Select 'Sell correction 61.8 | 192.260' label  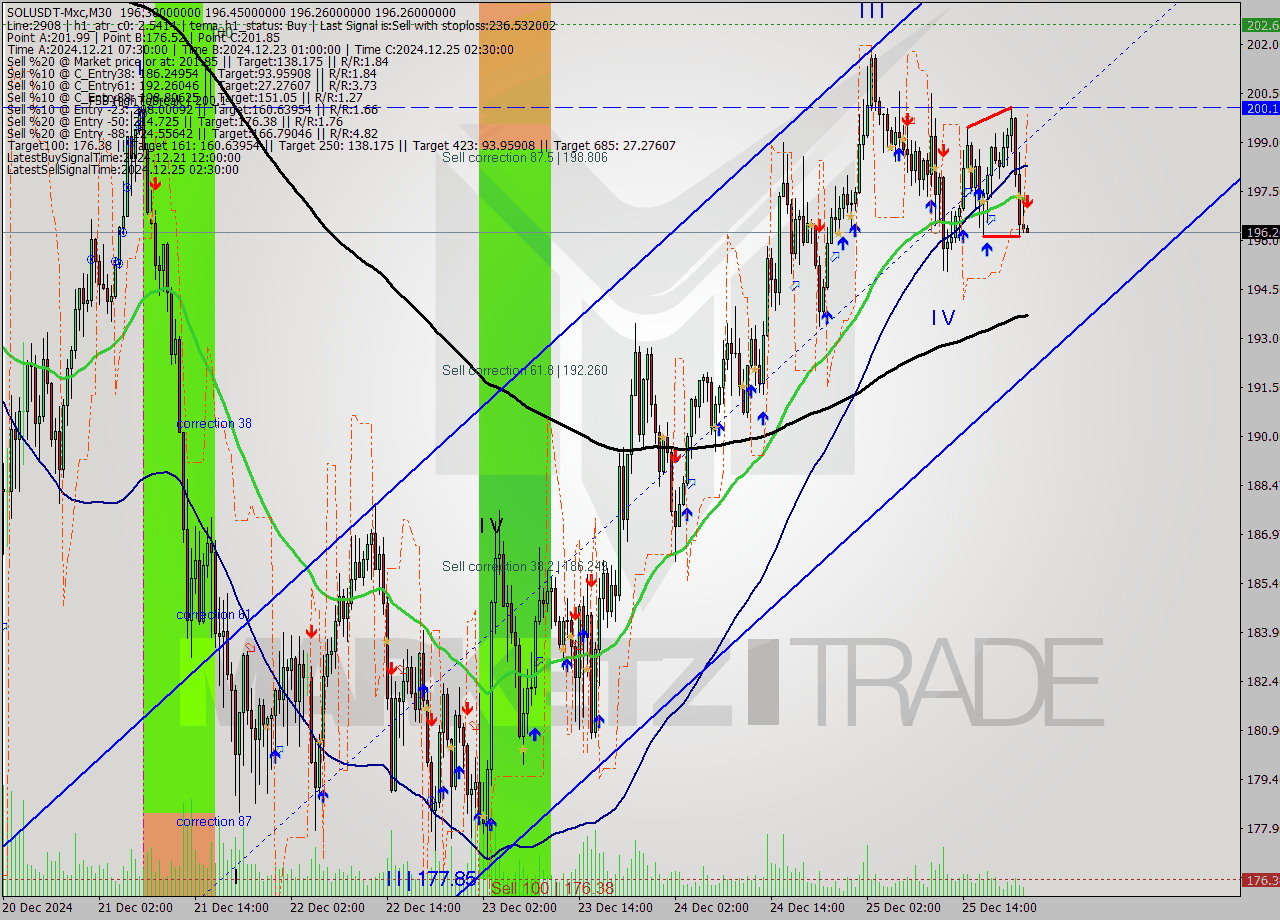pos(525,370)
